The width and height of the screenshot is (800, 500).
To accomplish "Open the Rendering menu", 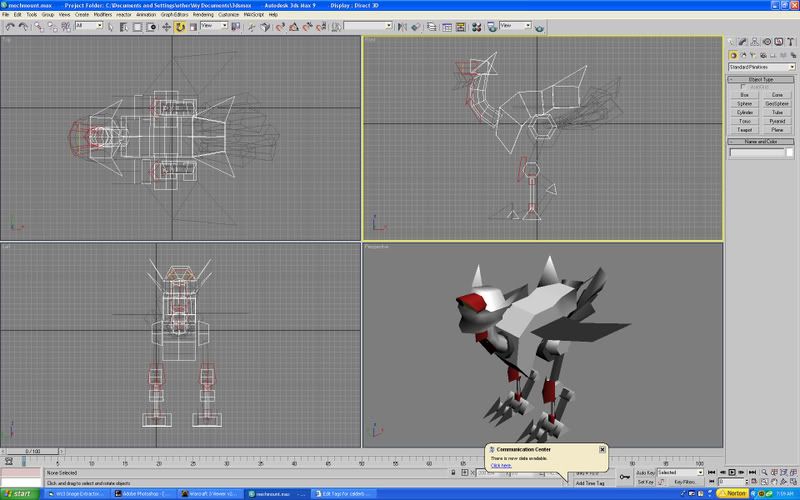I will pos(203,15).
